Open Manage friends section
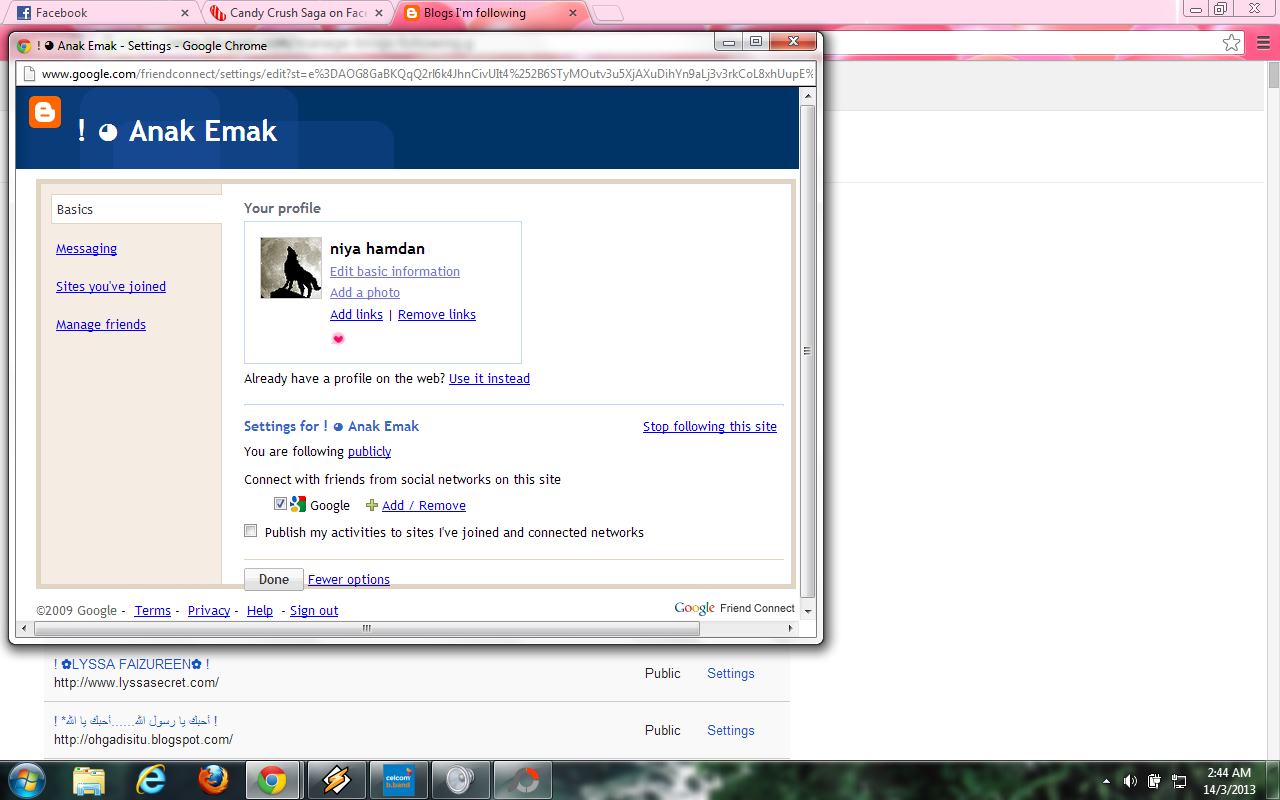 (x=101, y=324)
